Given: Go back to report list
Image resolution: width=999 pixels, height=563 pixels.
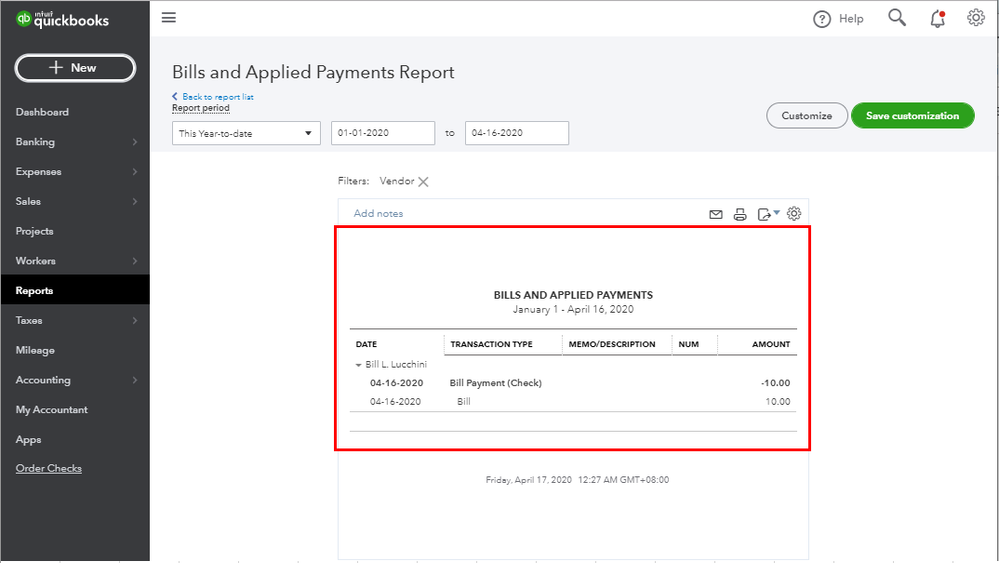Looking at the screenshot, I should click(x=213, y=97).
